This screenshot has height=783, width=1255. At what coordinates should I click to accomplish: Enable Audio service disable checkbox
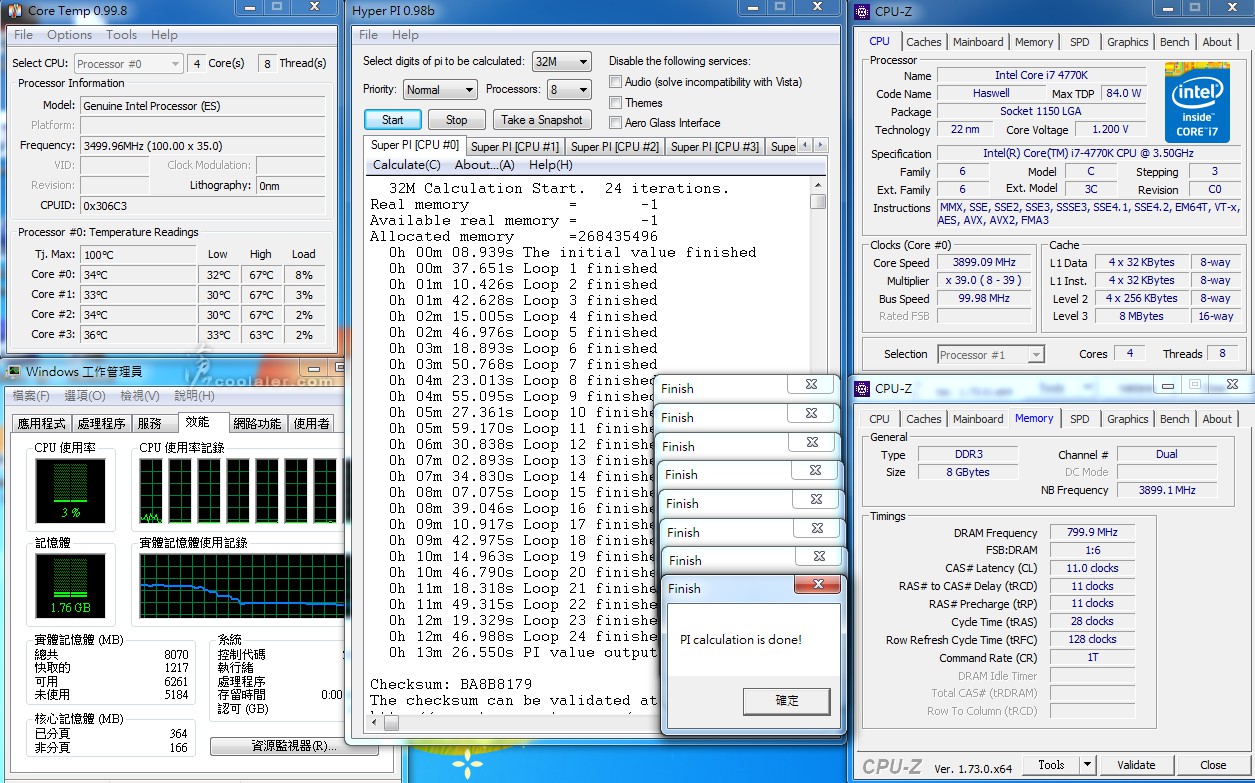616,82
